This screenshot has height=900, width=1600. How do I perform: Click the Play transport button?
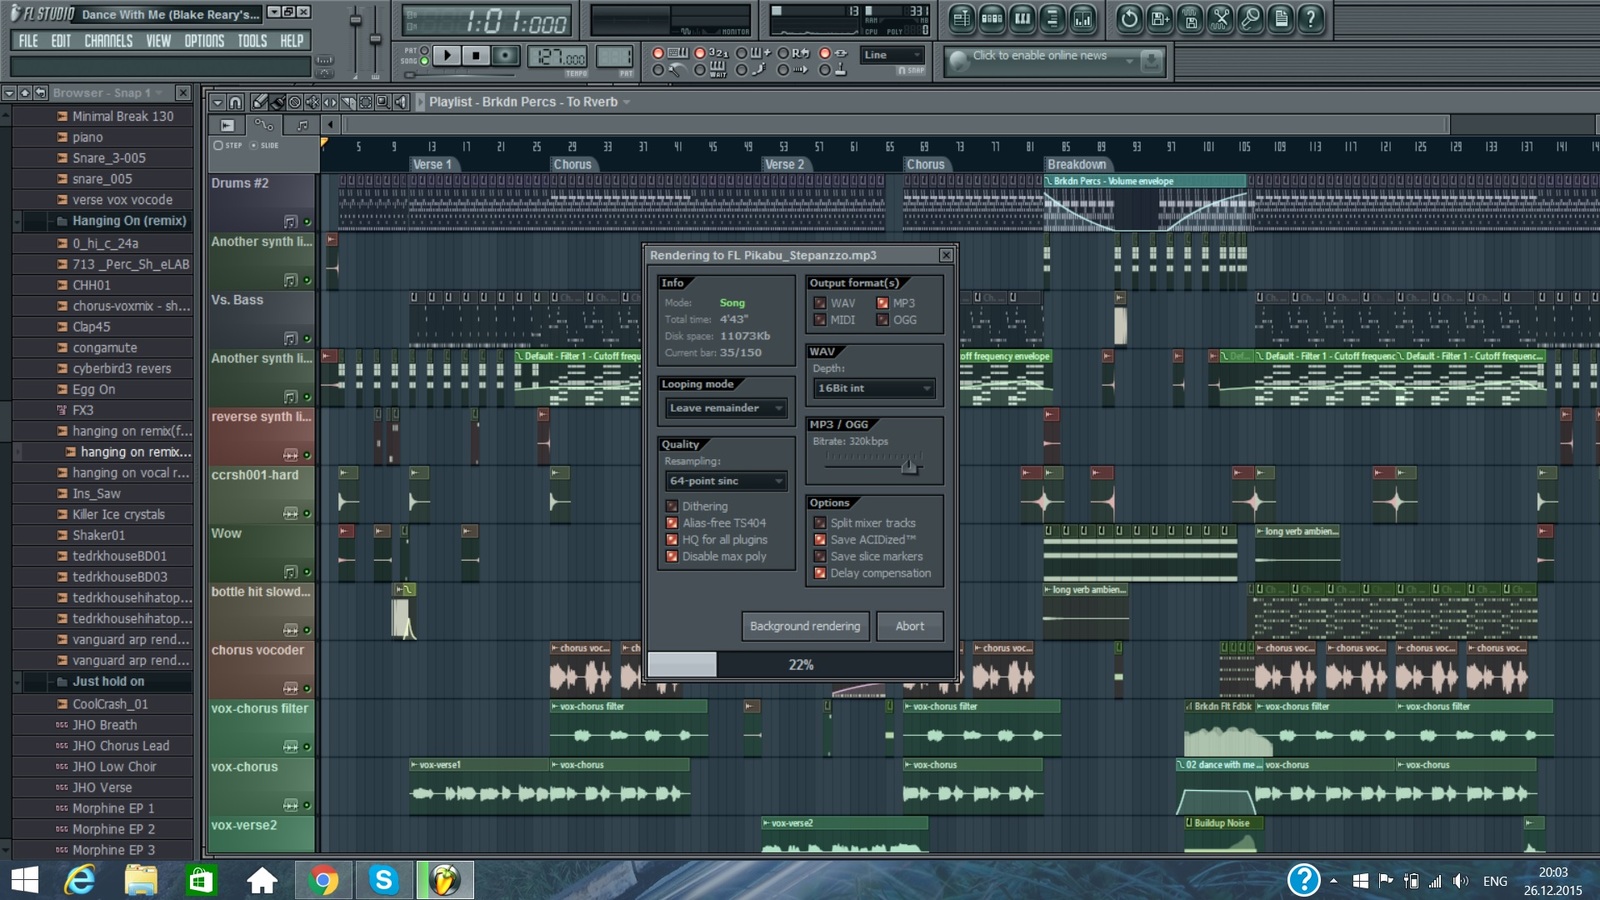click(447, 56)
